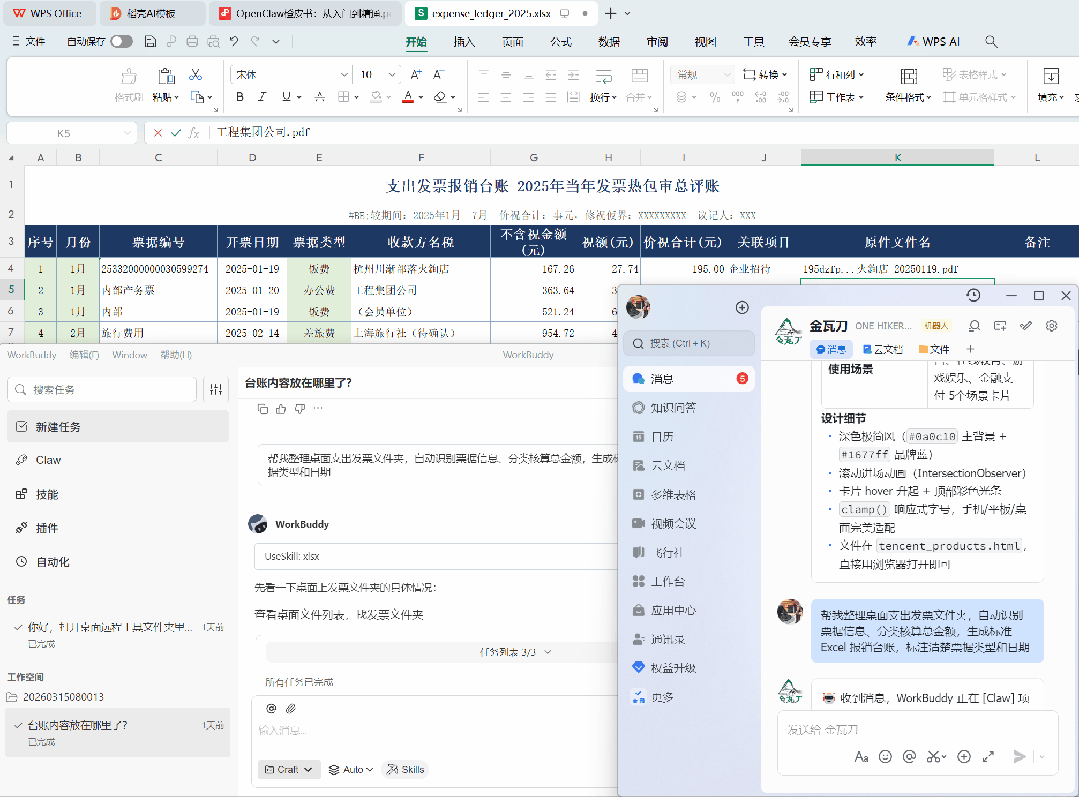Click the thumbs-up icon under the question

pyautogui.click(x=281, y=409)
